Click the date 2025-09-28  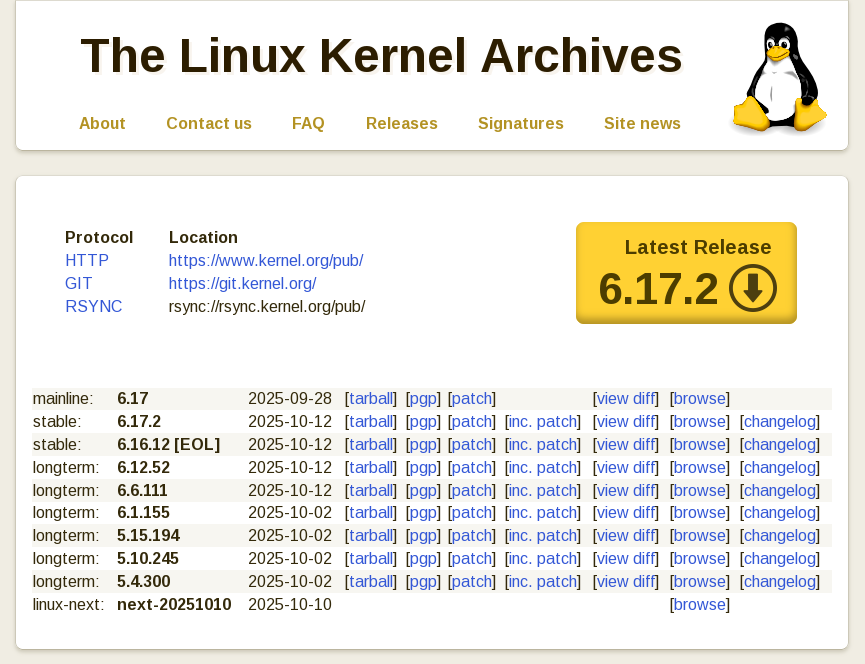[x=290, y=399]
